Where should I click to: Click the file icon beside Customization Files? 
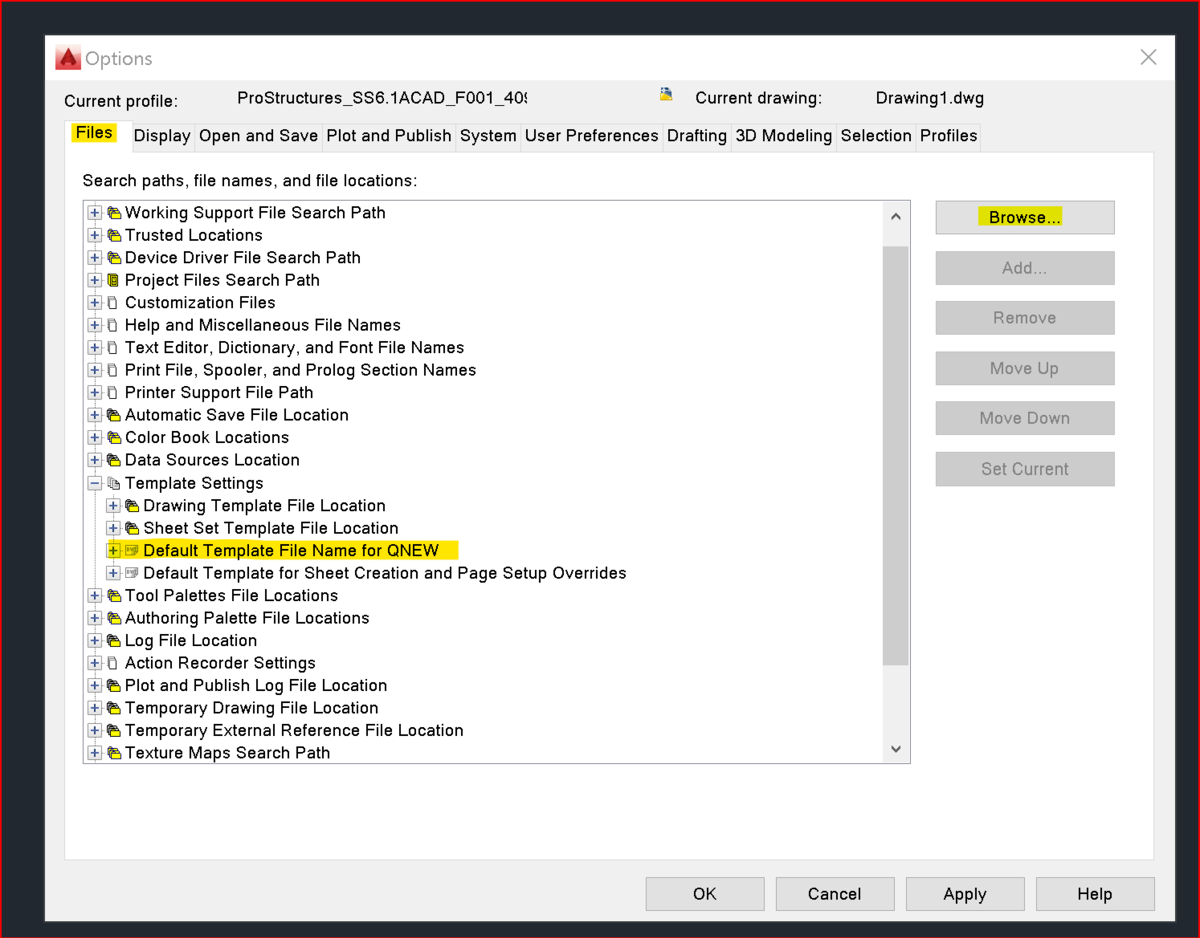(113, 303)
